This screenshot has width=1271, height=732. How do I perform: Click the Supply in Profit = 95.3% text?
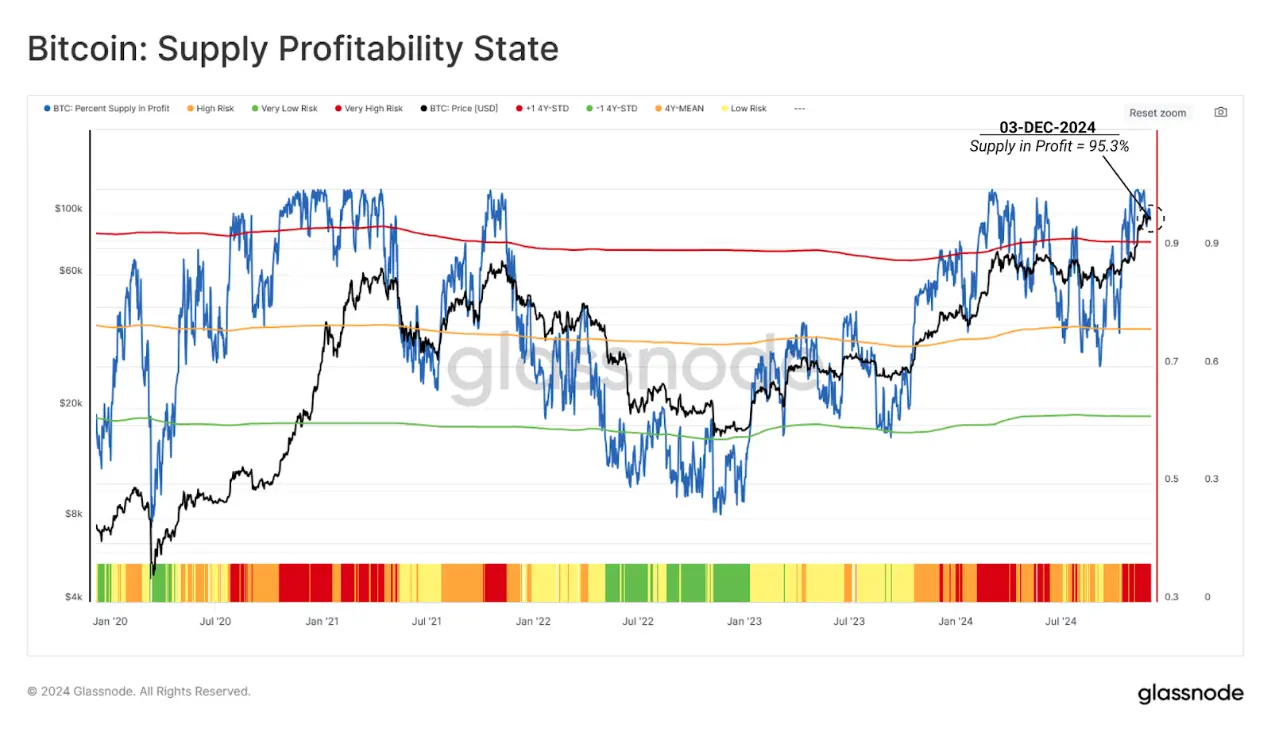coord(1049,146)
